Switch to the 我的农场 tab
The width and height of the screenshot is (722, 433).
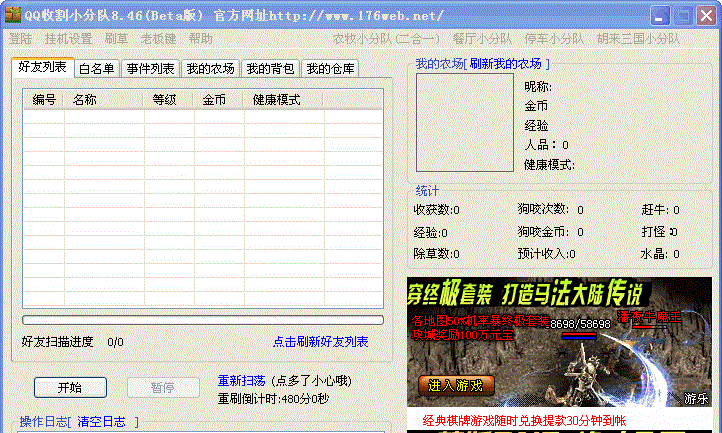tap(210, 69)
